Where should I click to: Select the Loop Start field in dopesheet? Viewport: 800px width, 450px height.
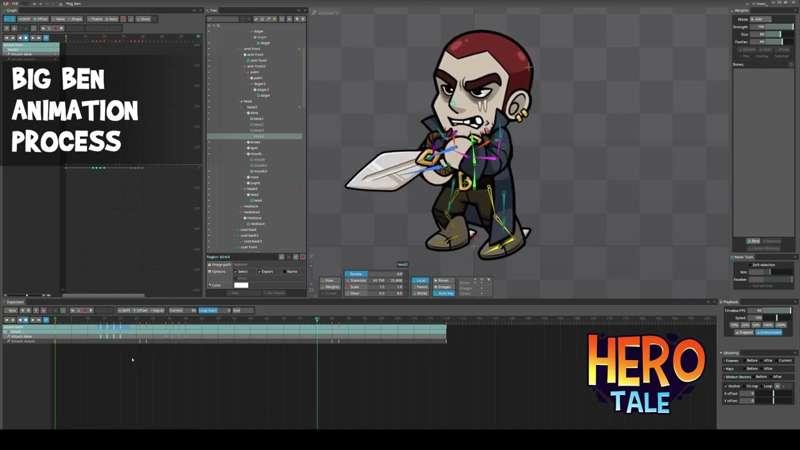coord(213,310)
